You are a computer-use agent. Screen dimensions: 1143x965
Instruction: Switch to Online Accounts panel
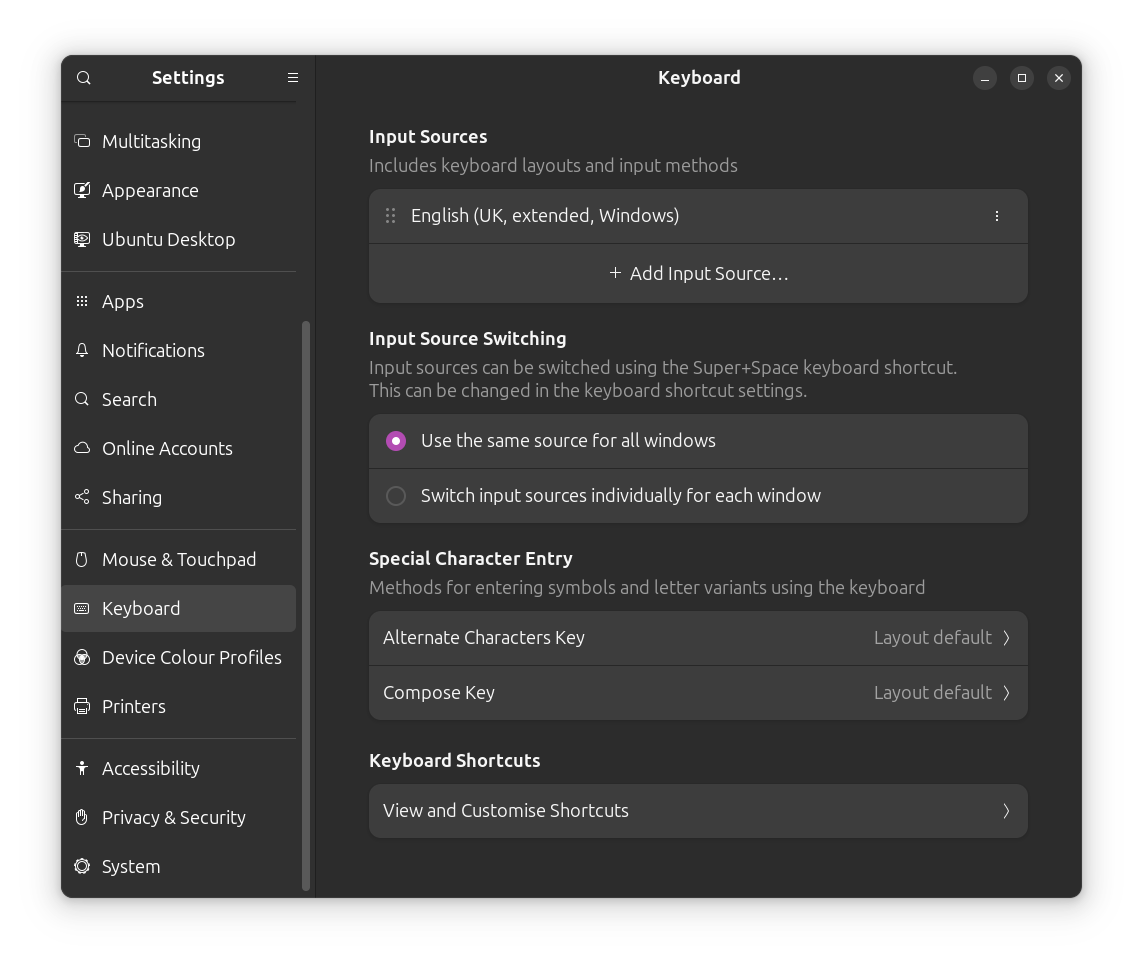(167, 448)
